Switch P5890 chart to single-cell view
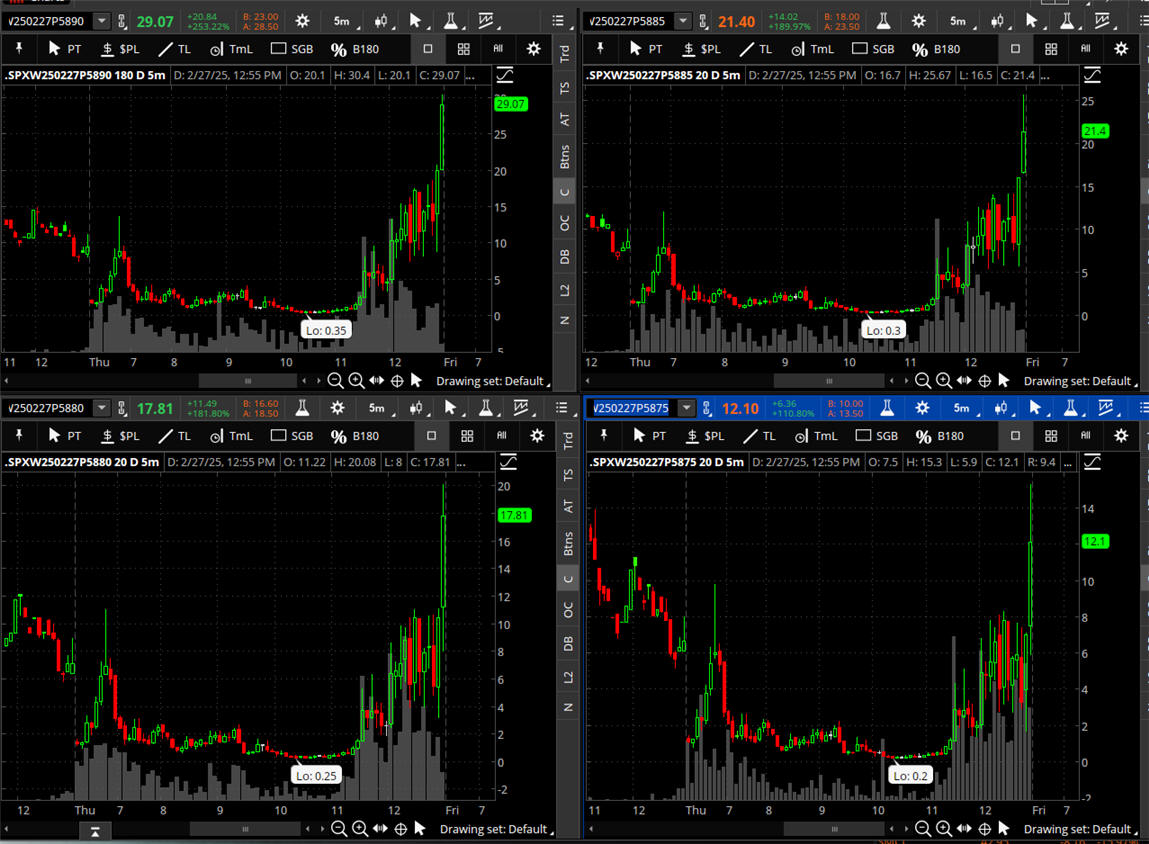The width and height of the screenshot is (1149, 844). click(x=428, y=49)
